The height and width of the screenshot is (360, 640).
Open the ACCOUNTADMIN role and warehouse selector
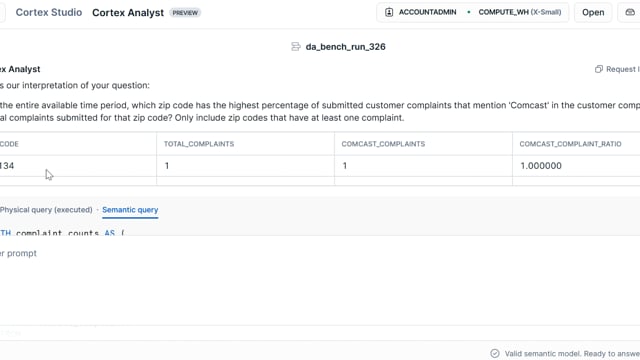pos(472,12)
